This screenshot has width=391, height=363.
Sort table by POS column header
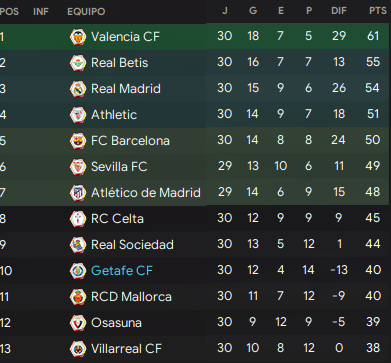click(x=9, y=12)
